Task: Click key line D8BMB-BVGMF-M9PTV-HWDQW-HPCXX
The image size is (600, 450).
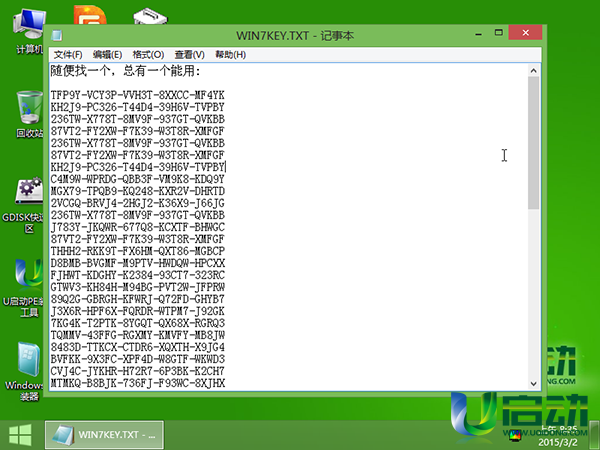Action: [x=138, y=263]
